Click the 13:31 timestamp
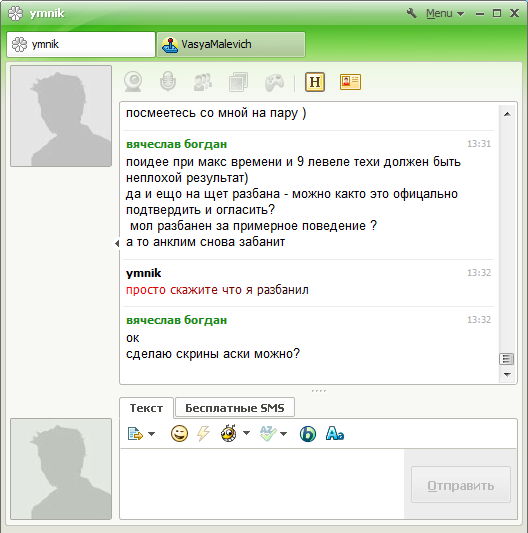The height and width of the screenshot is (533, 528). (479, 144)
